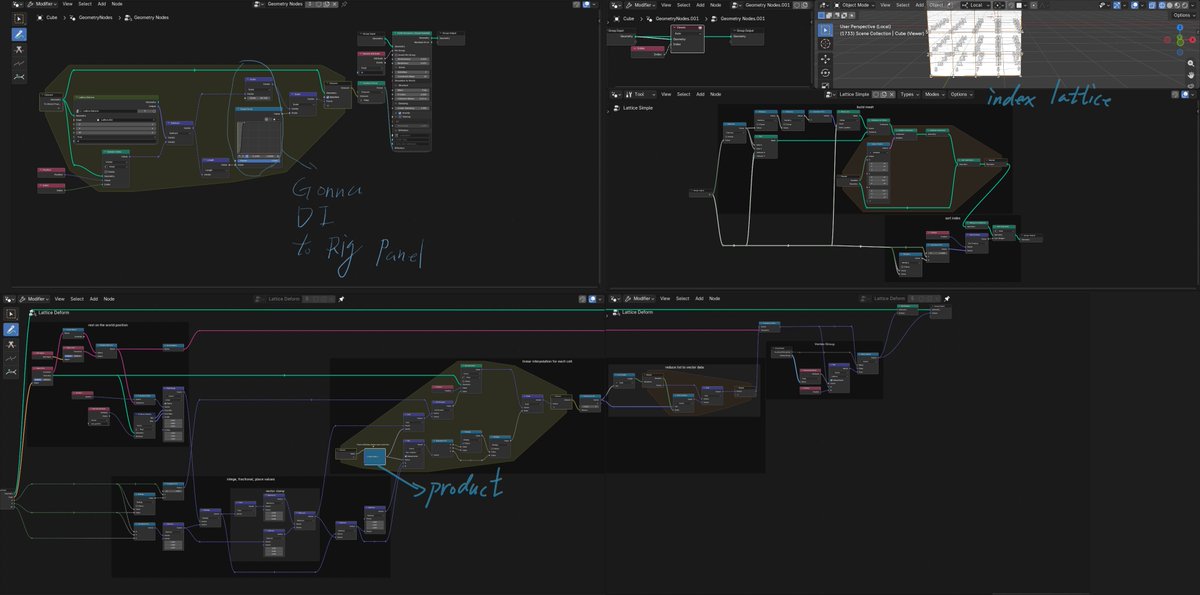1200x595 pixels.
Task: Toggle the pin in left Lattice Deform editor header
Action: click(341, 299)
